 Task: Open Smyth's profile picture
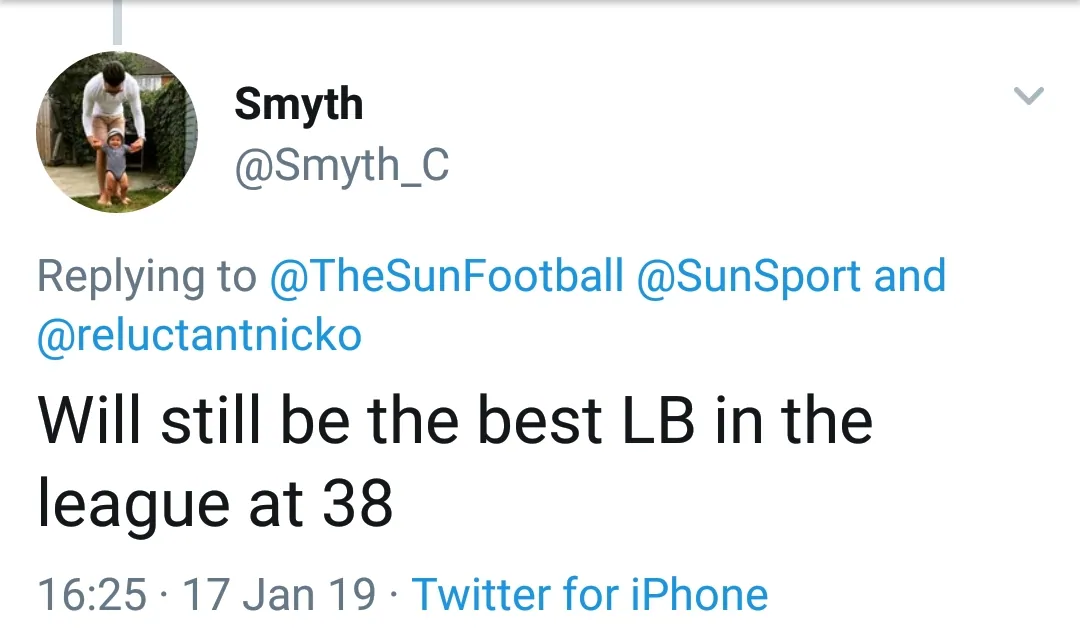pos(117,132)
